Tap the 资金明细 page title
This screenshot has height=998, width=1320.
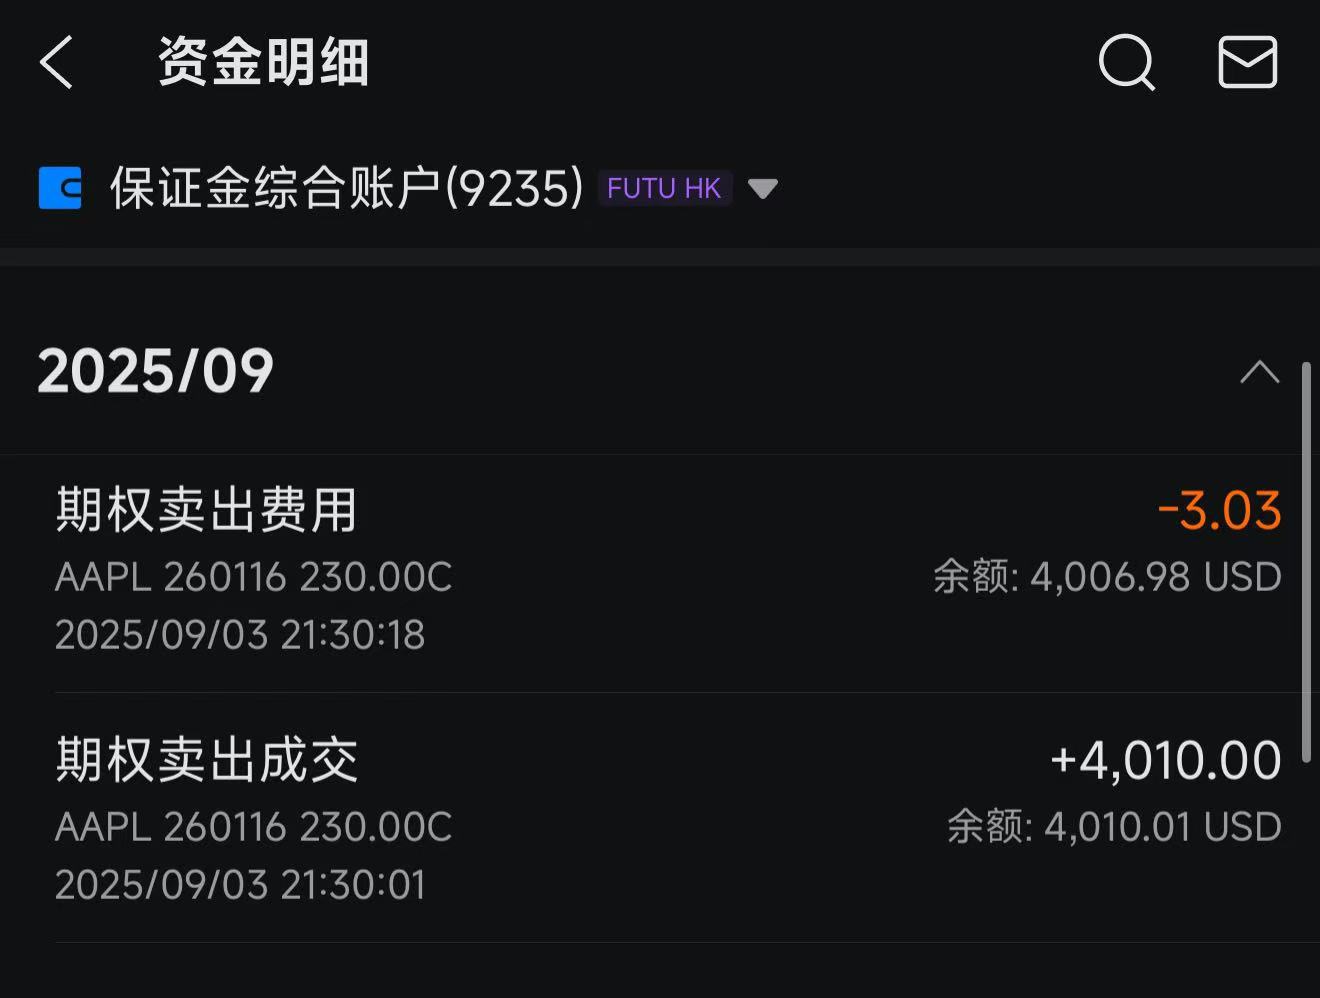coord(264,62)
